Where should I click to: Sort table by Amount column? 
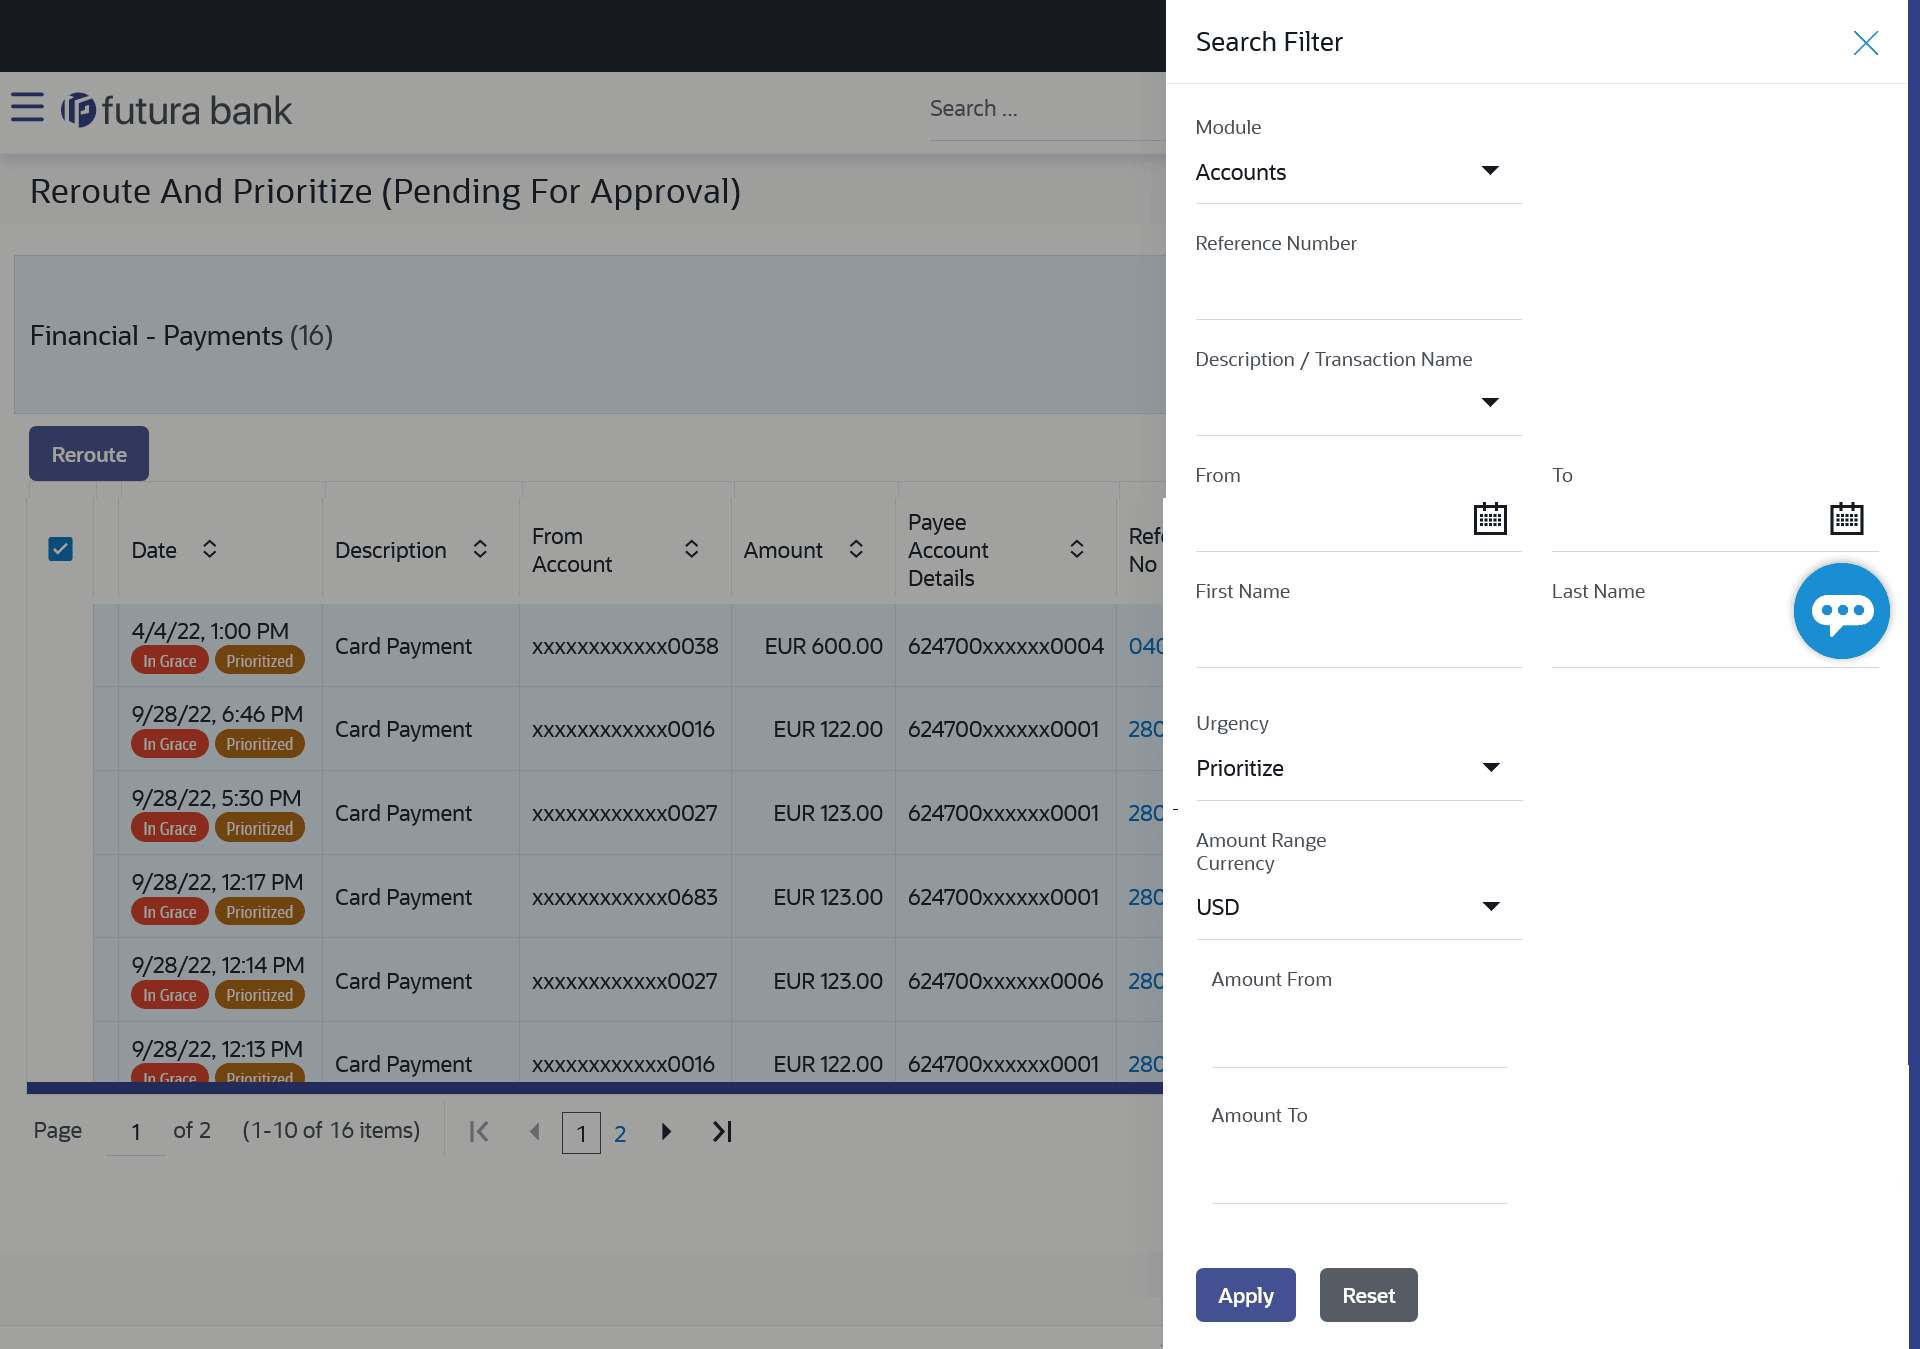click(x=856, y=549)
